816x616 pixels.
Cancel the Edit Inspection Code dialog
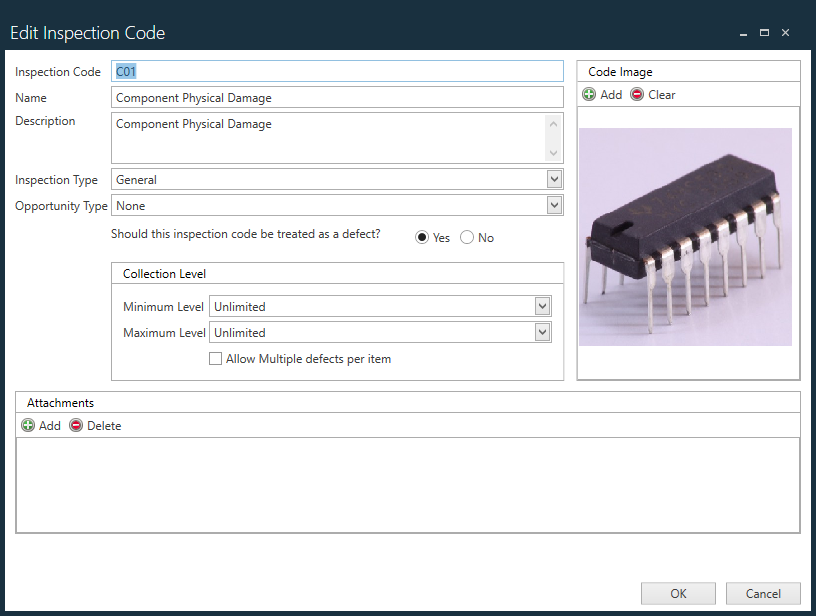click(x=763, y=593)
